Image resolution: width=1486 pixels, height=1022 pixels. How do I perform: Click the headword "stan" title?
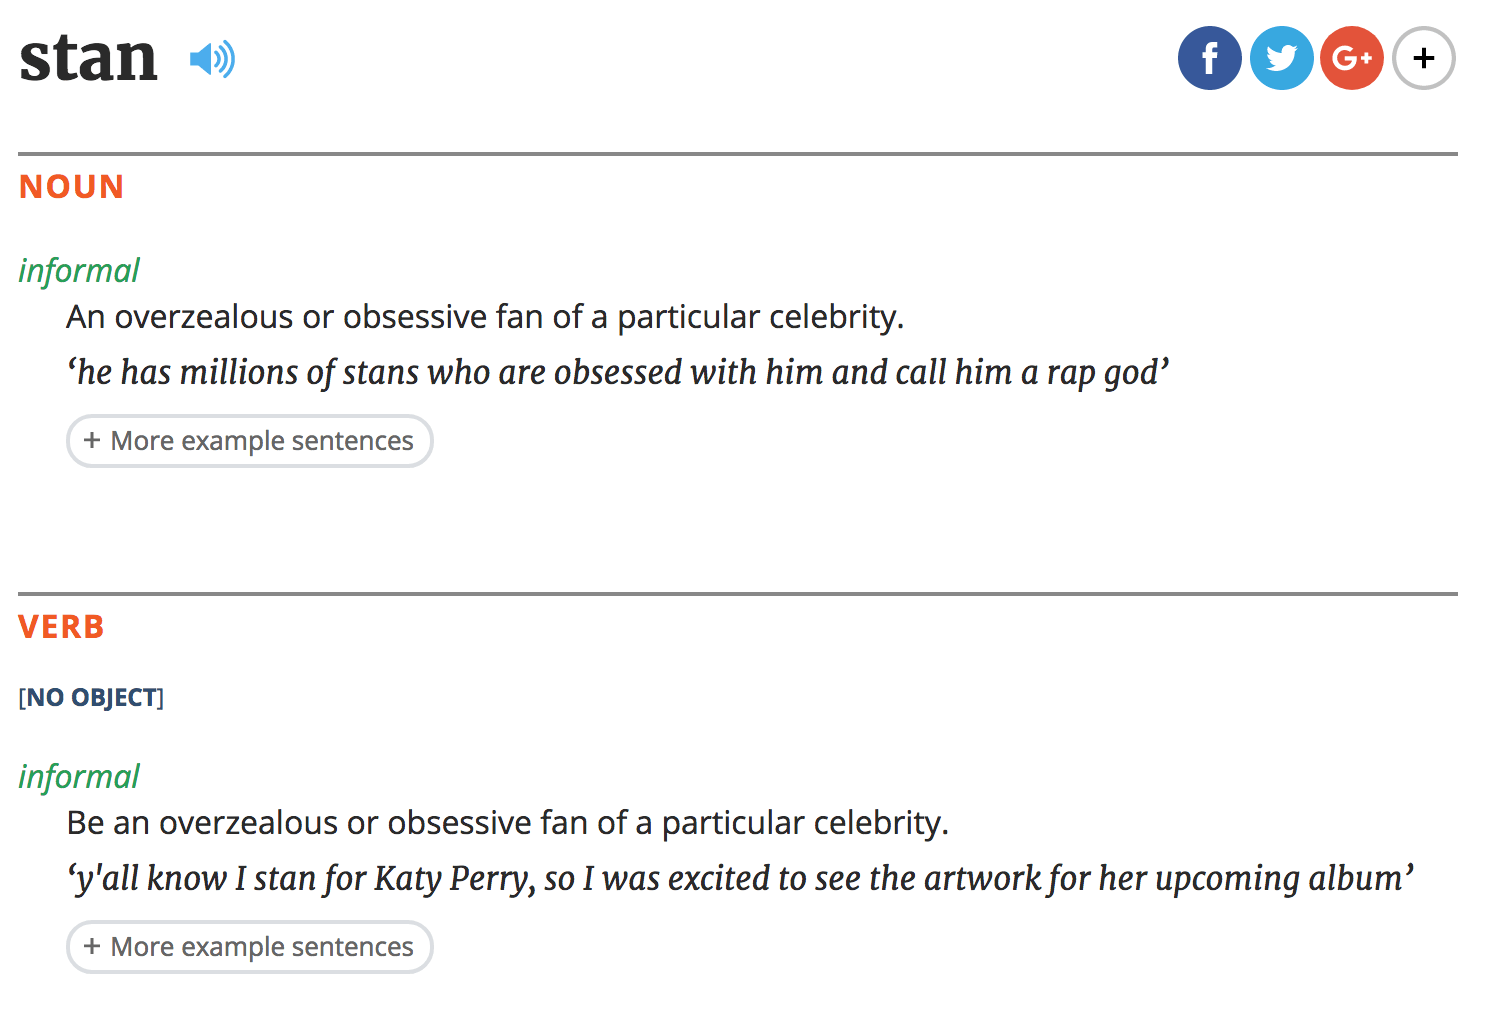[88, 58]
